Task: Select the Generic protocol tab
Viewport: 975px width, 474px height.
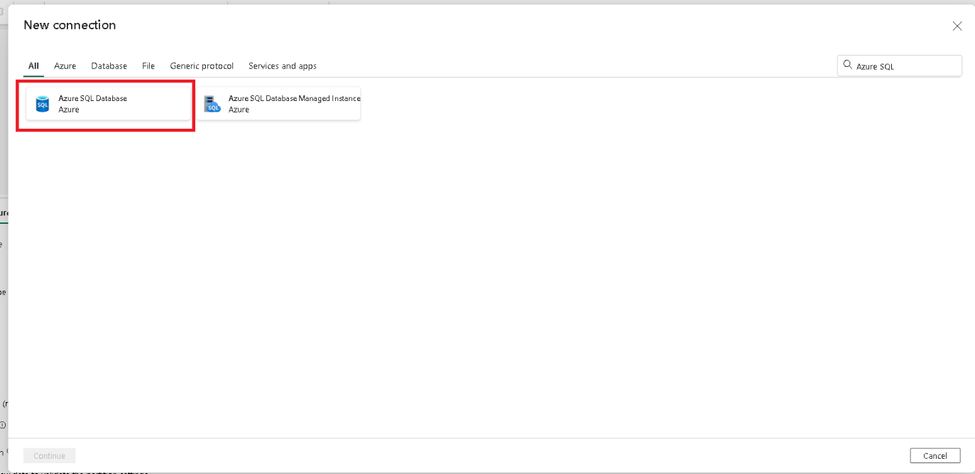Action: (201, 66)
